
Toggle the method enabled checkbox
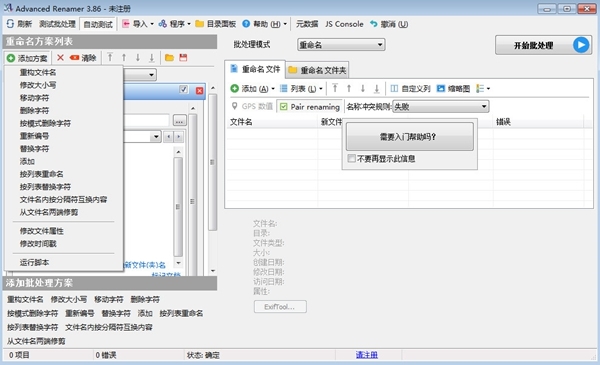click(184, 90)
